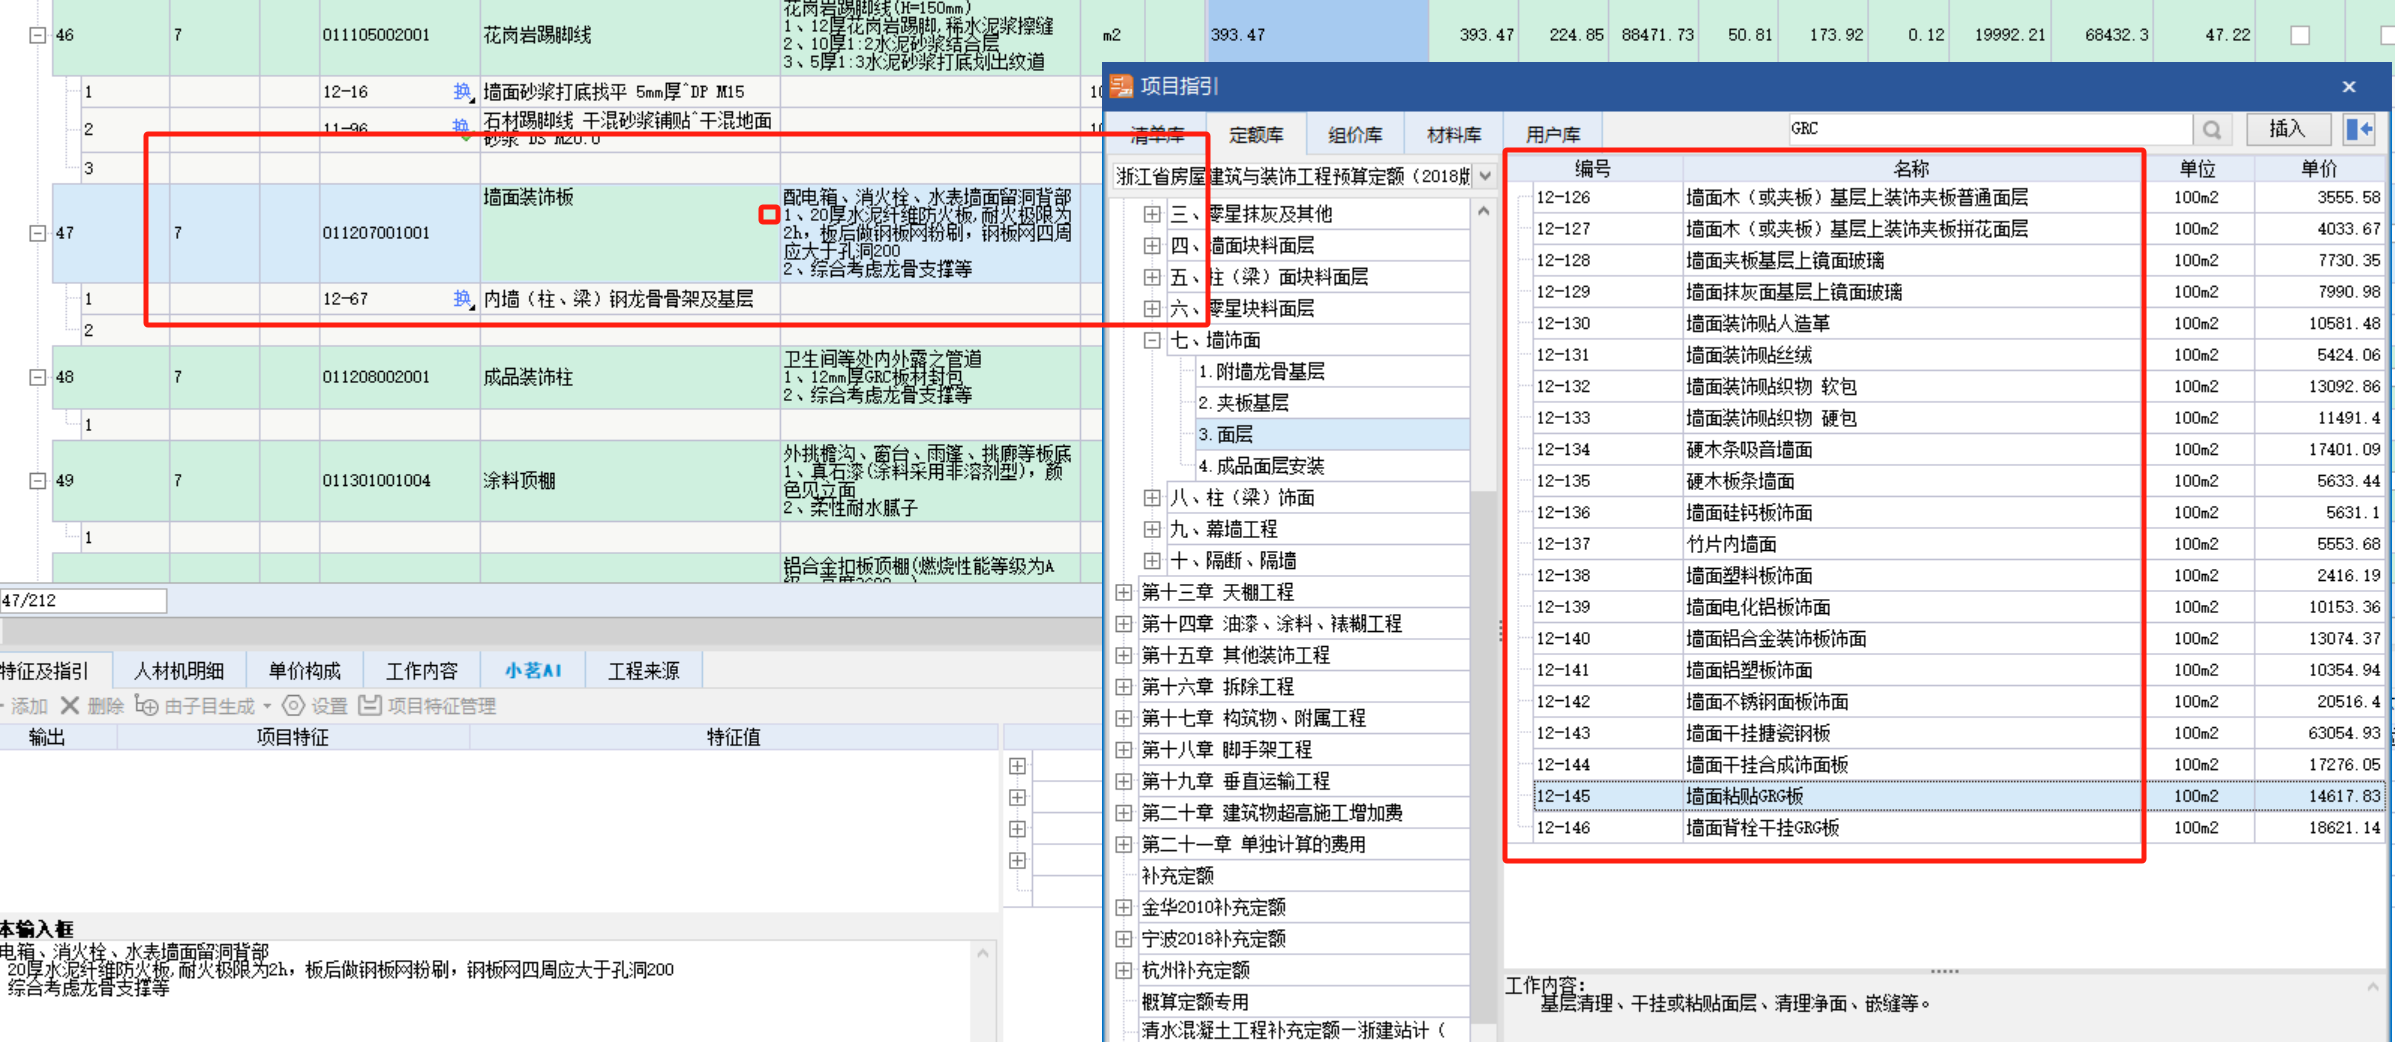Click the 换 icon on row 12-67

461,299
